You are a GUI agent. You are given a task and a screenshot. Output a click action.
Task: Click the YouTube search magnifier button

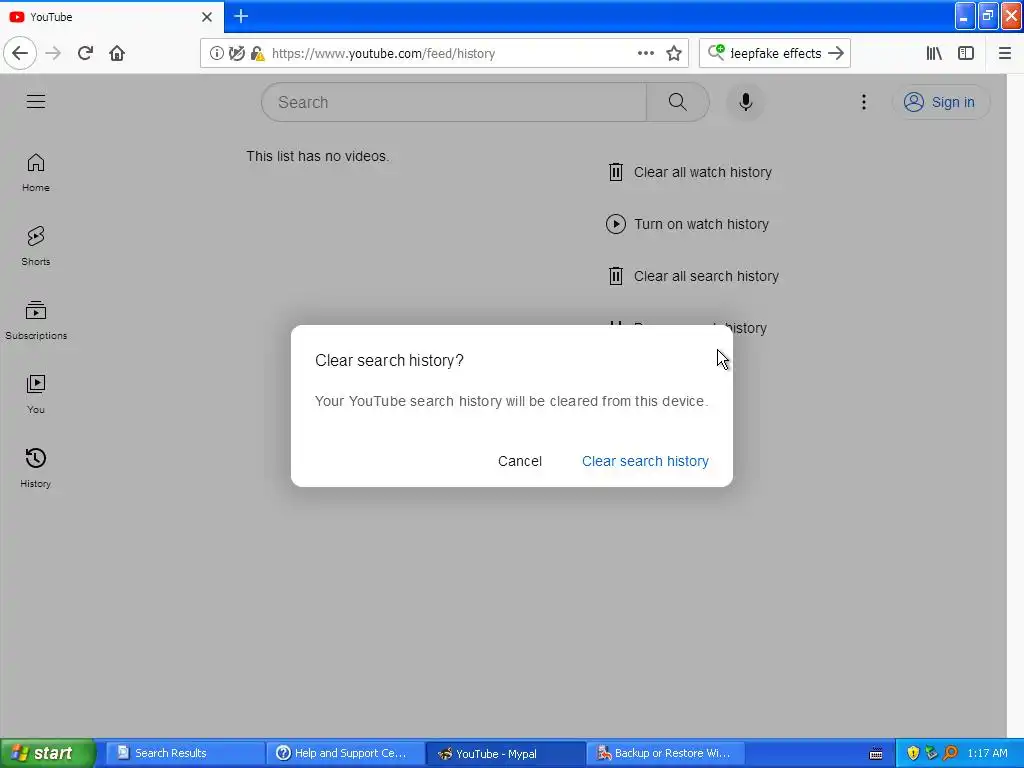click(x=677, y=102)
